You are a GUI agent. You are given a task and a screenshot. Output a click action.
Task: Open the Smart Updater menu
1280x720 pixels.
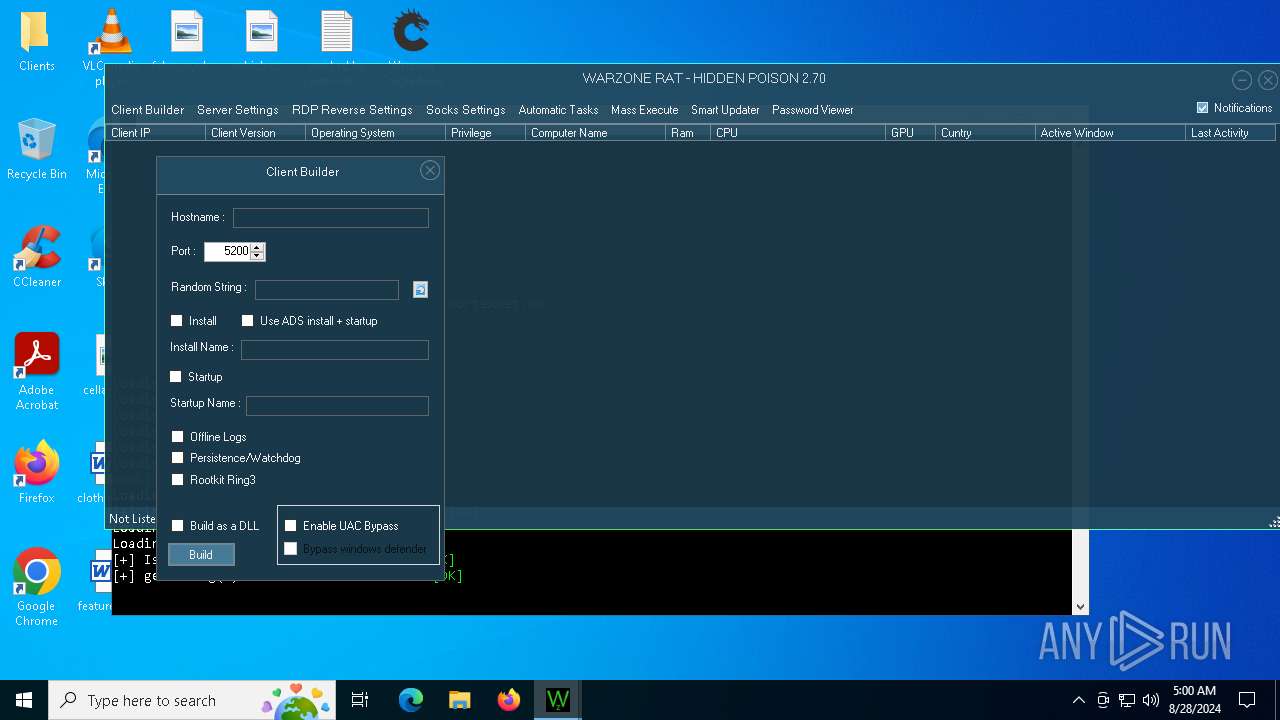pyautogui.click(x=725, y=110)
